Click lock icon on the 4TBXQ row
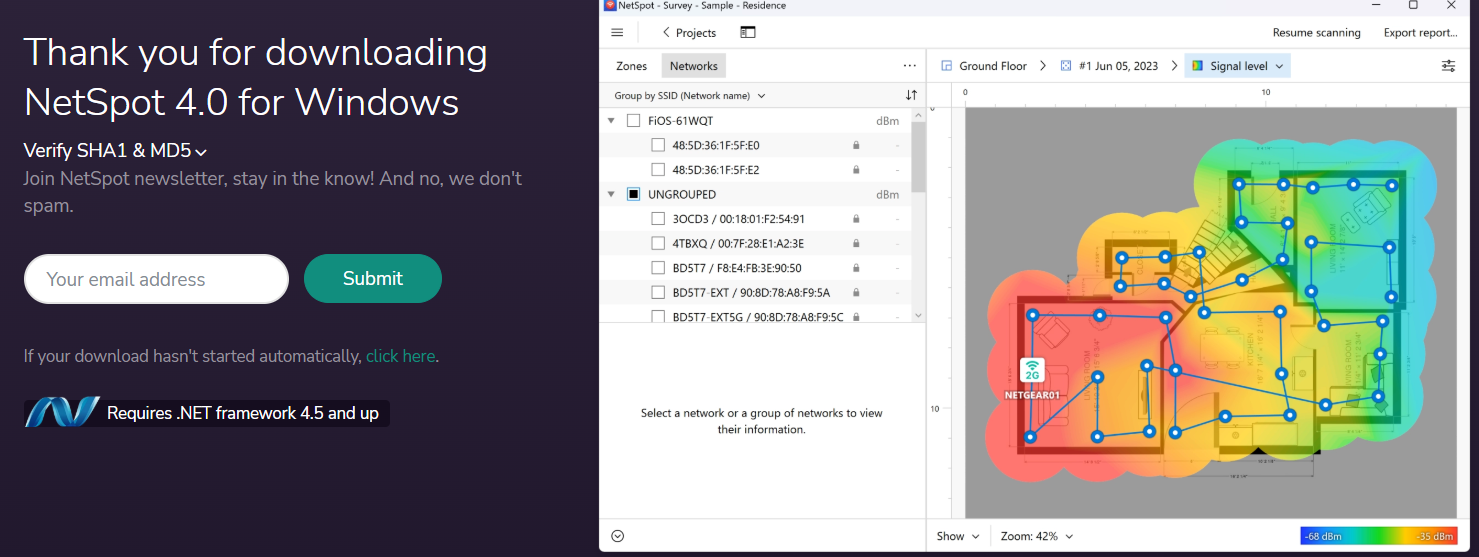The image size is (1479, 557). coord(856,243)
